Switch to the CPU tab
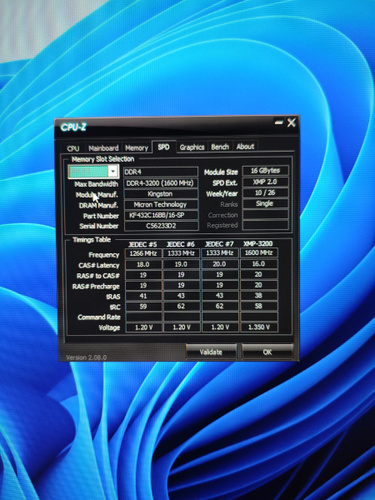375x500 pixels. pos(73,148)
